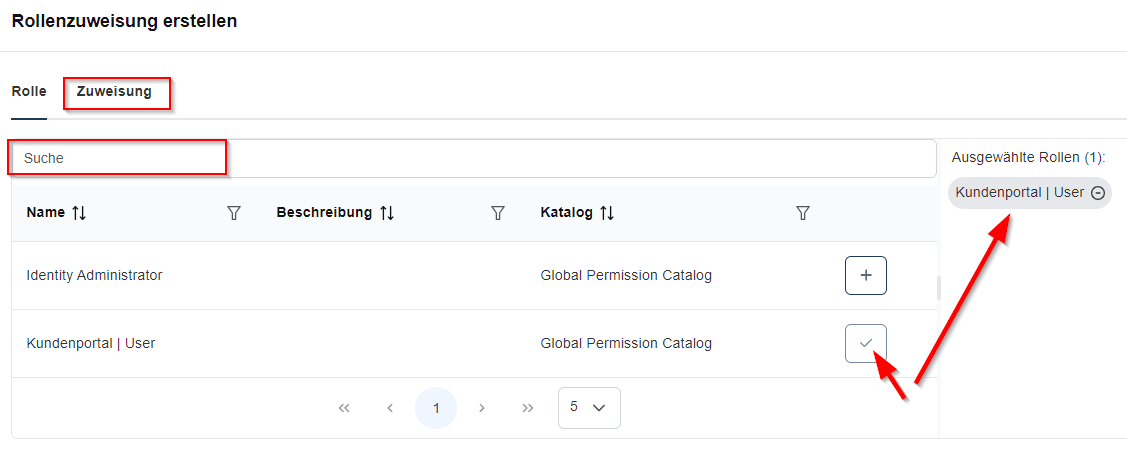1127x457 pixels.
Task: Open the Katalog column filter funnel
Action: click(802, 213)
